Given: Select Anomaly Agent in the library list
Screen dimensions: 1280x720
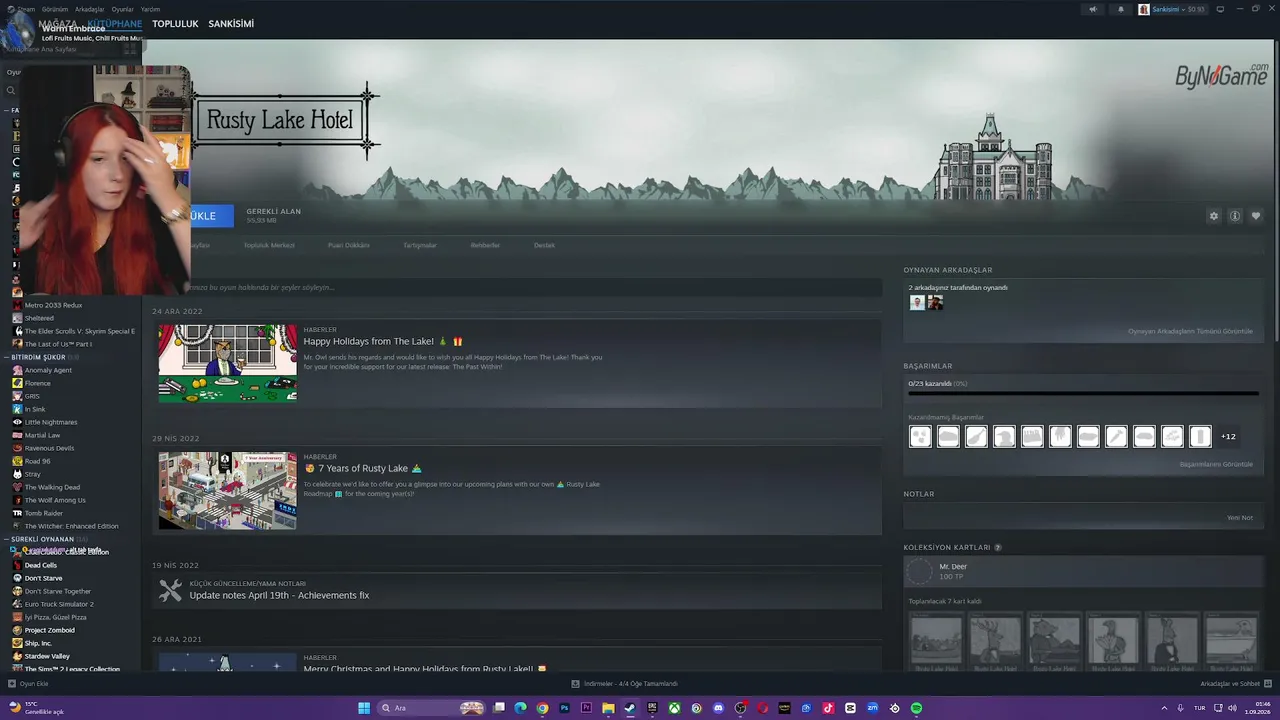Looking at the screenshot, I should point(48,370).
